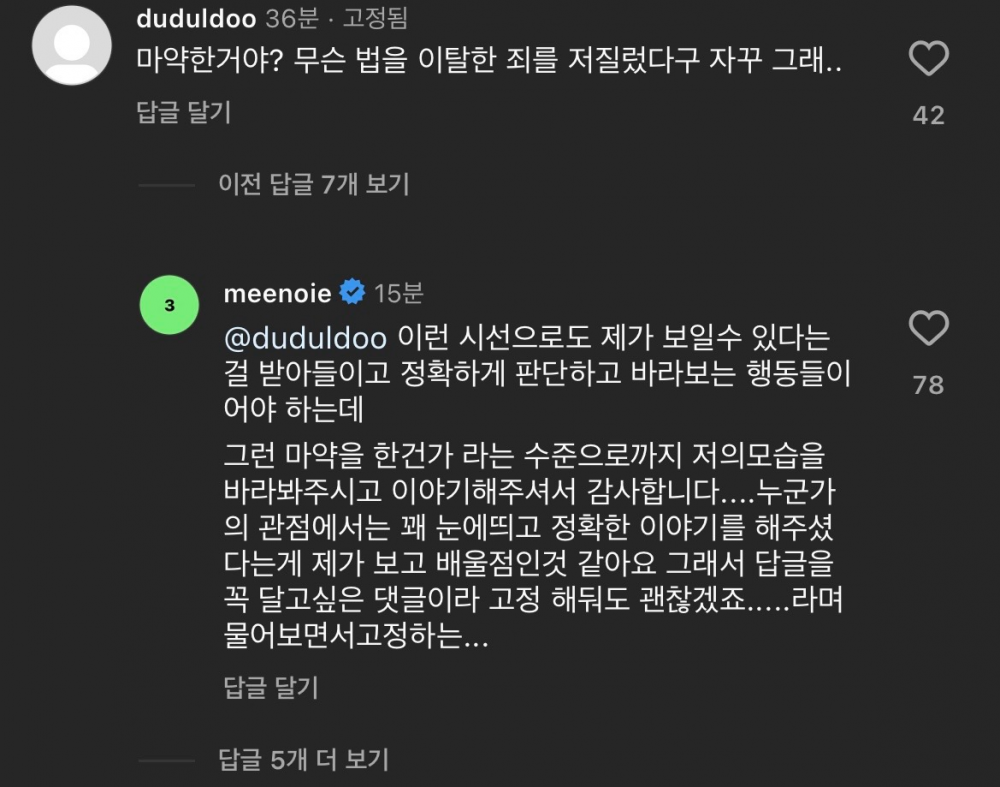Expand 5 more replies (답글 5개 더 보기)
The height and width of the screenshot is (787, 1000).
303,759
